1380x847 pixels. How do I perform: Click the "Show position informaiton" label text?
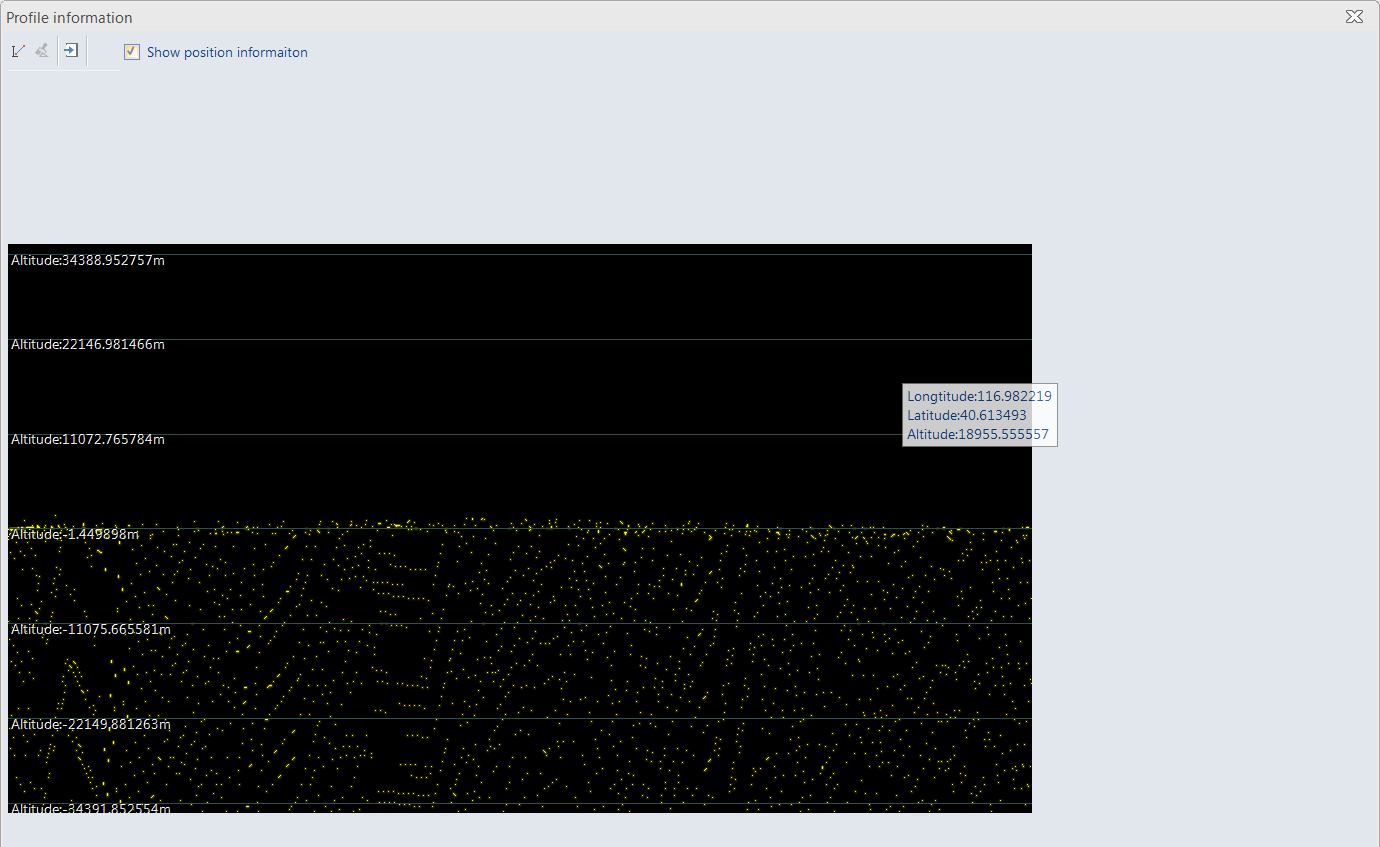coord(227,52)
